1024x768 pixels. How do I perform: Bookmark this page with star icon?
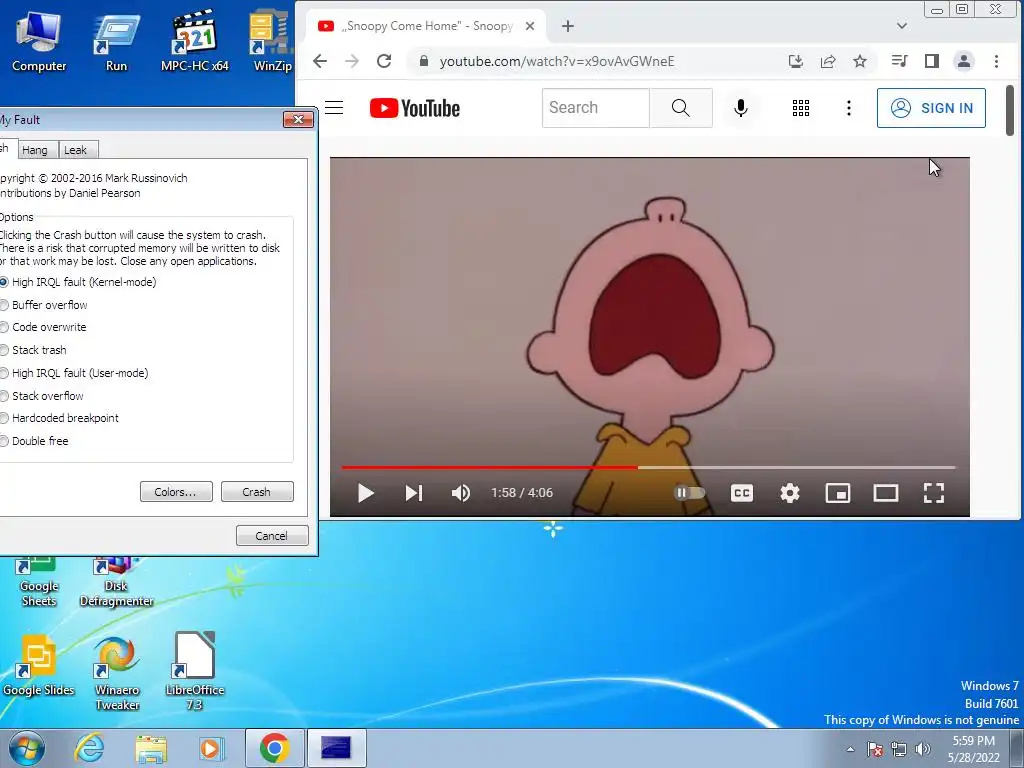(860, 61)
